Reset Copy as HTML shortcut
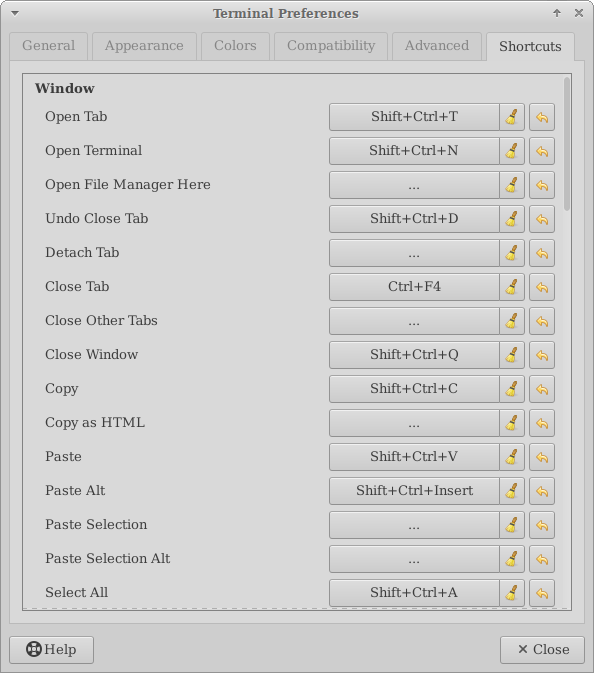594x673 pixels. pos(542,423)
